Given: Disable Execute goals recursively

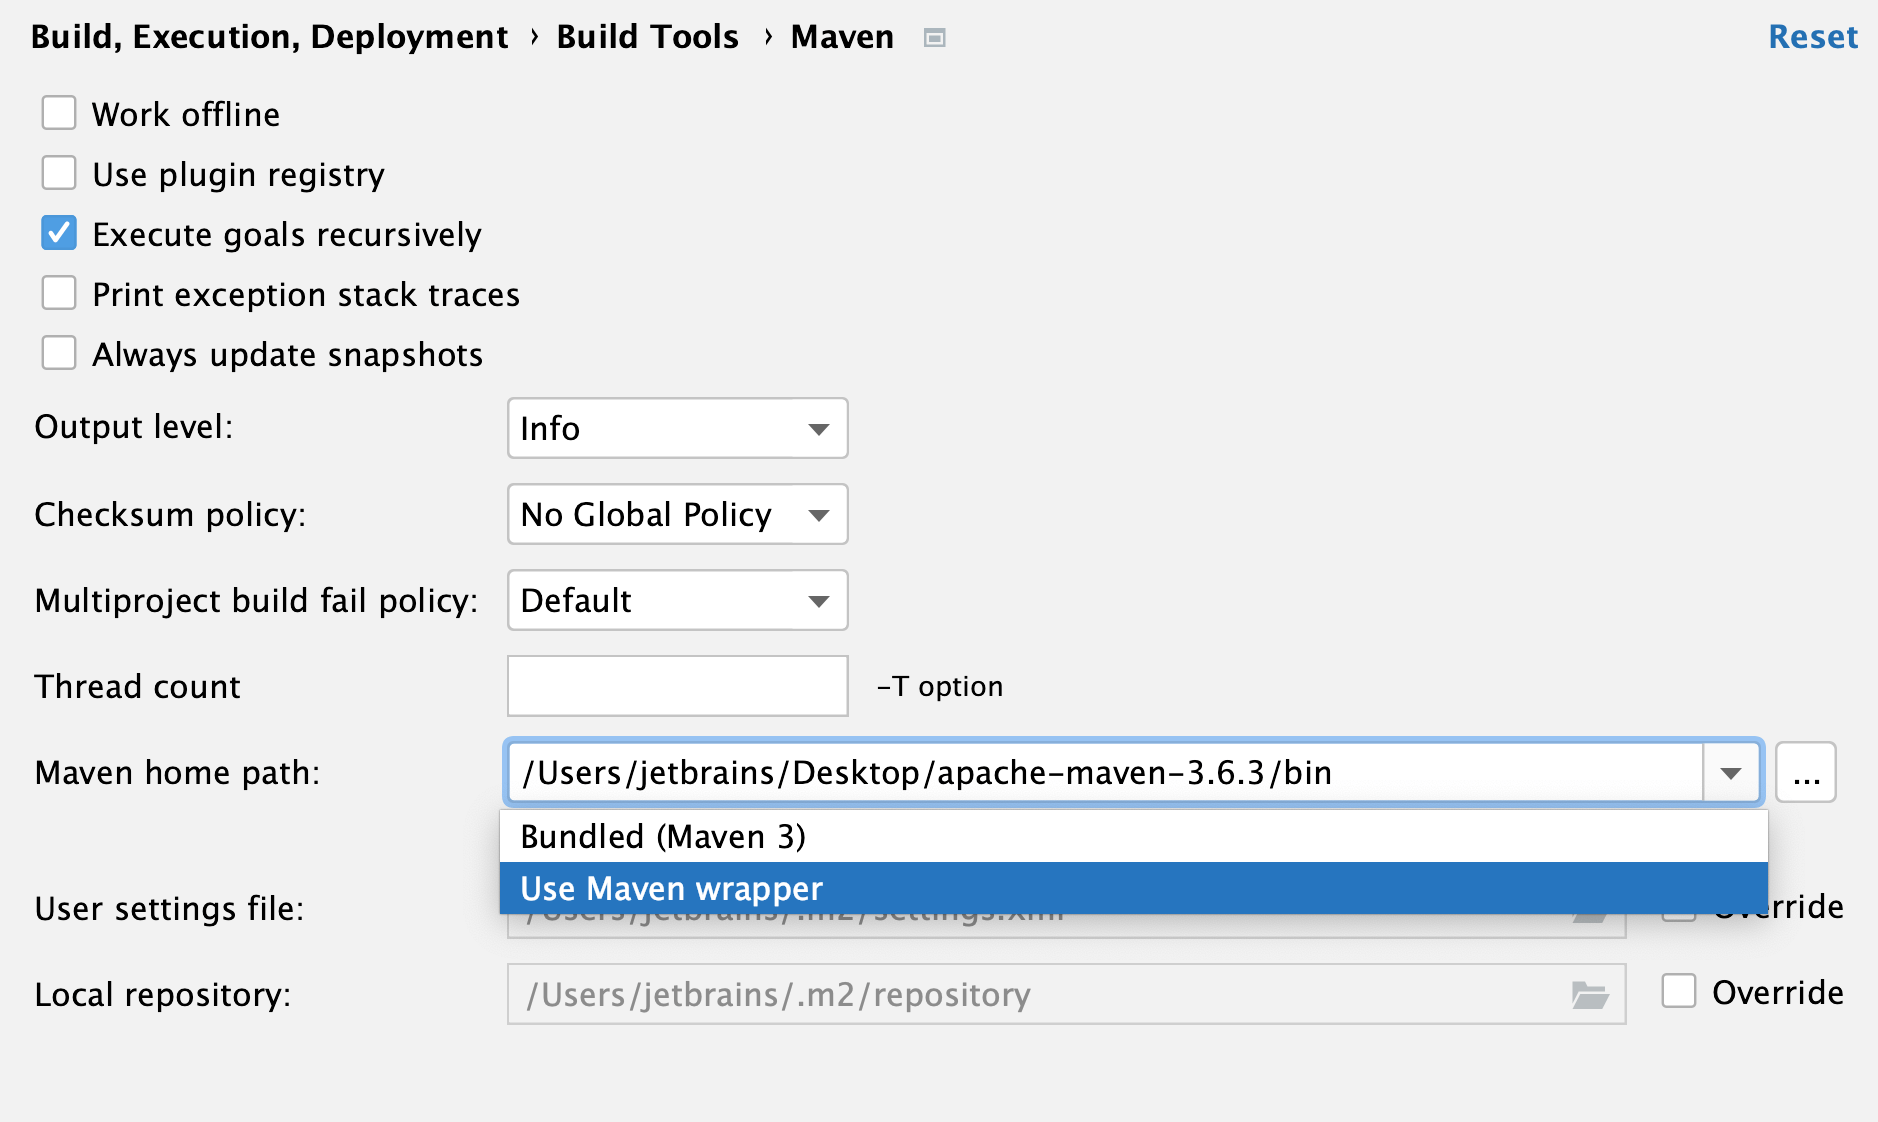Looking at the screenshot, I should point(59,233).
